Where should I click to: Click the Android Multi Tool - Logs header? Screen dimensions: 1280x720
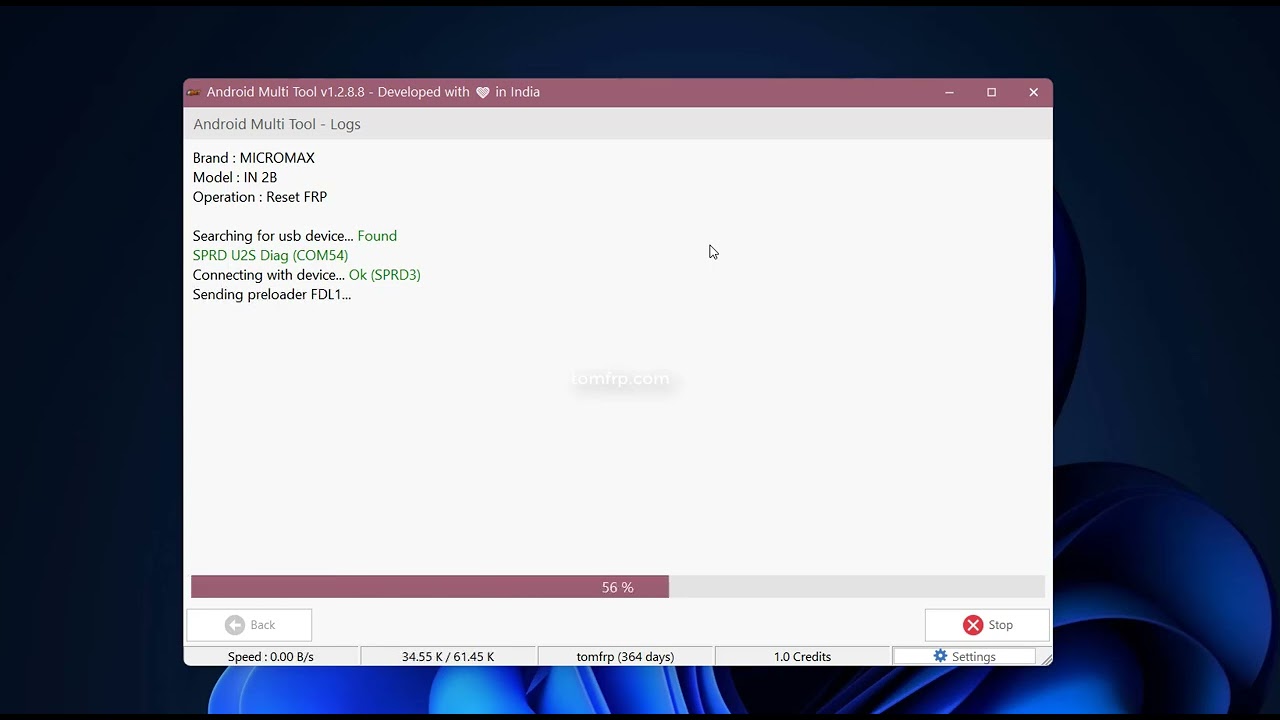pyautogui.click(x=277, y=124)
